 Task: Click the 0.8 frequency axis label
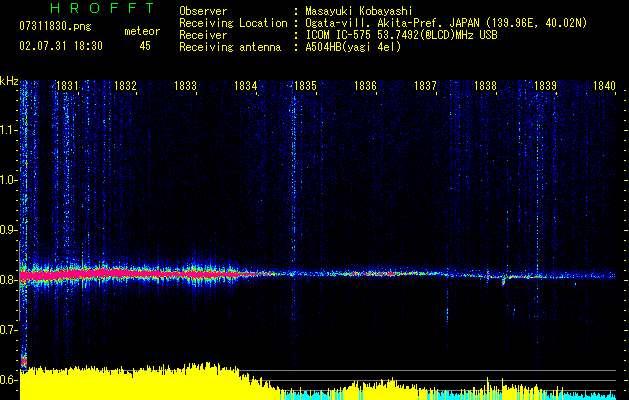click(9, 280)
